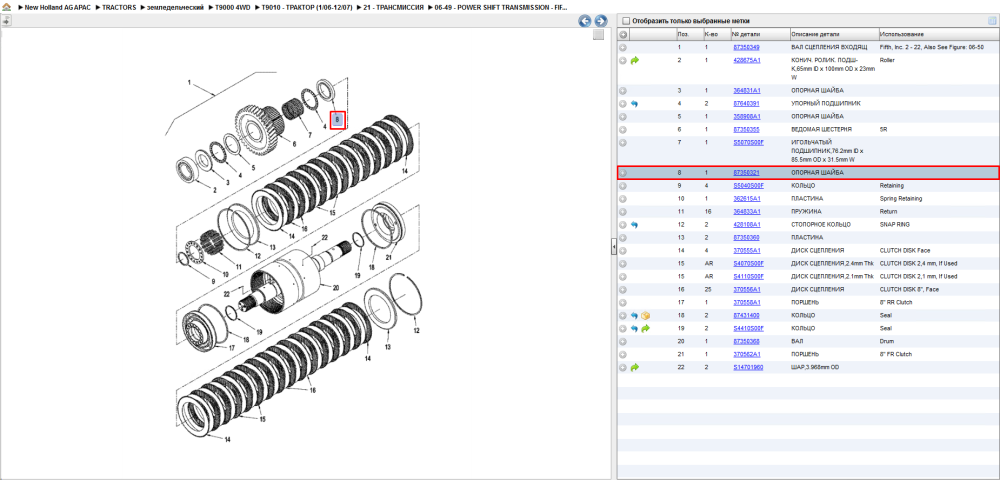The width and height of the screenshot is (1000, 480).
Task: Open TRACTORS breadcrumb item
Action: click(120, 7)
